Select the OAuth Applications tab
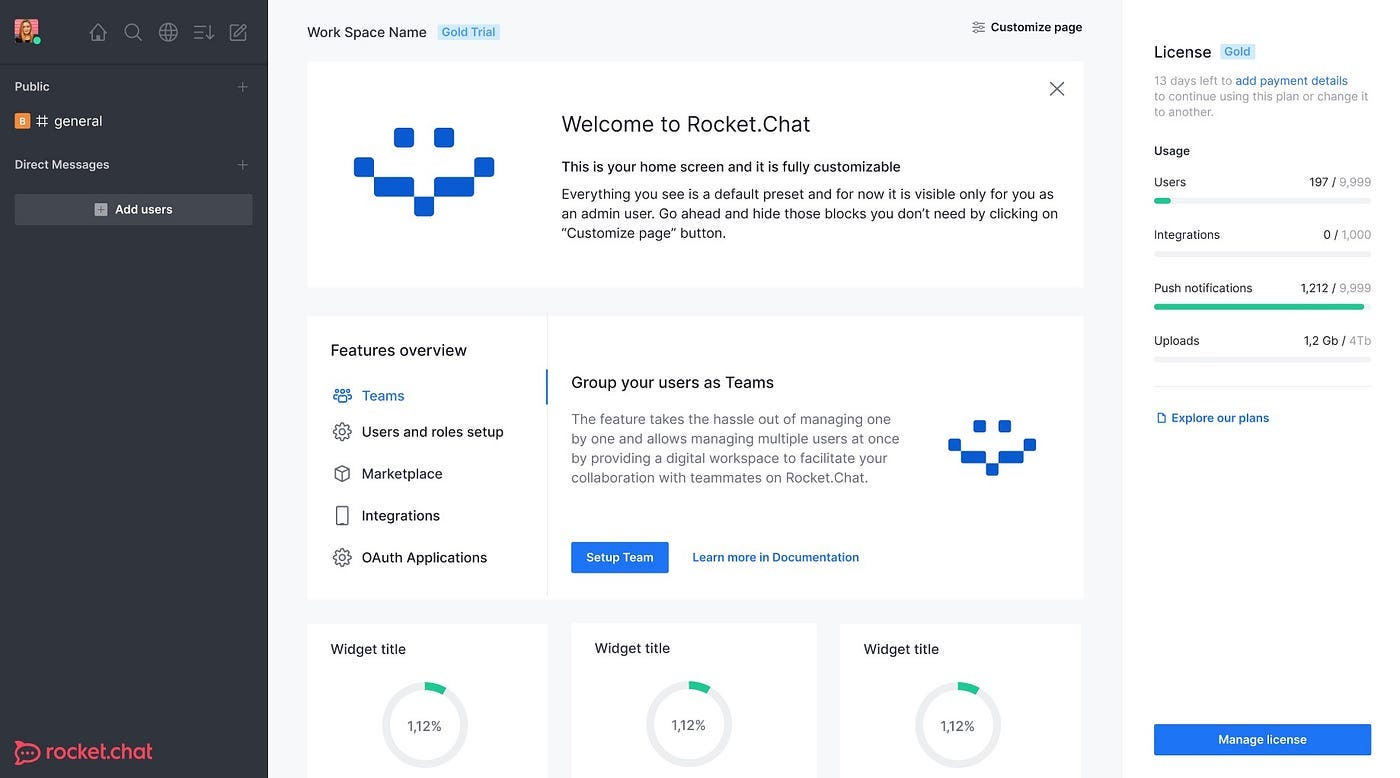 427,558
